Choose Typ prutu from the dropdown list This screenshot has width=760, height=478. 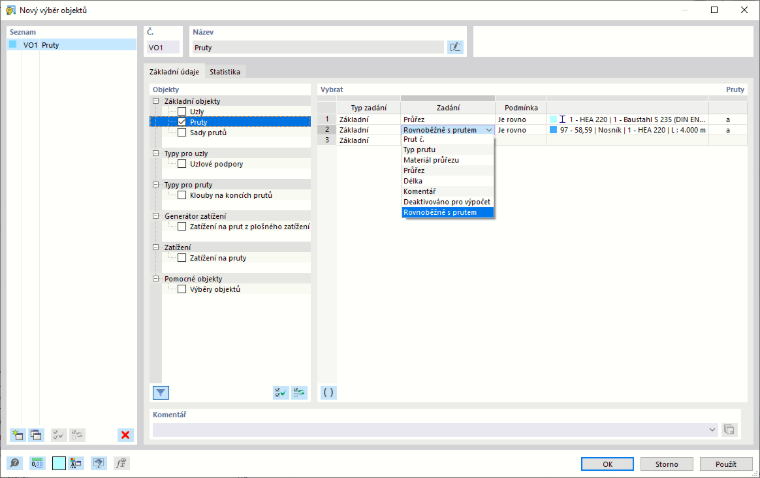pyautogui.click(x=448, y=150)
